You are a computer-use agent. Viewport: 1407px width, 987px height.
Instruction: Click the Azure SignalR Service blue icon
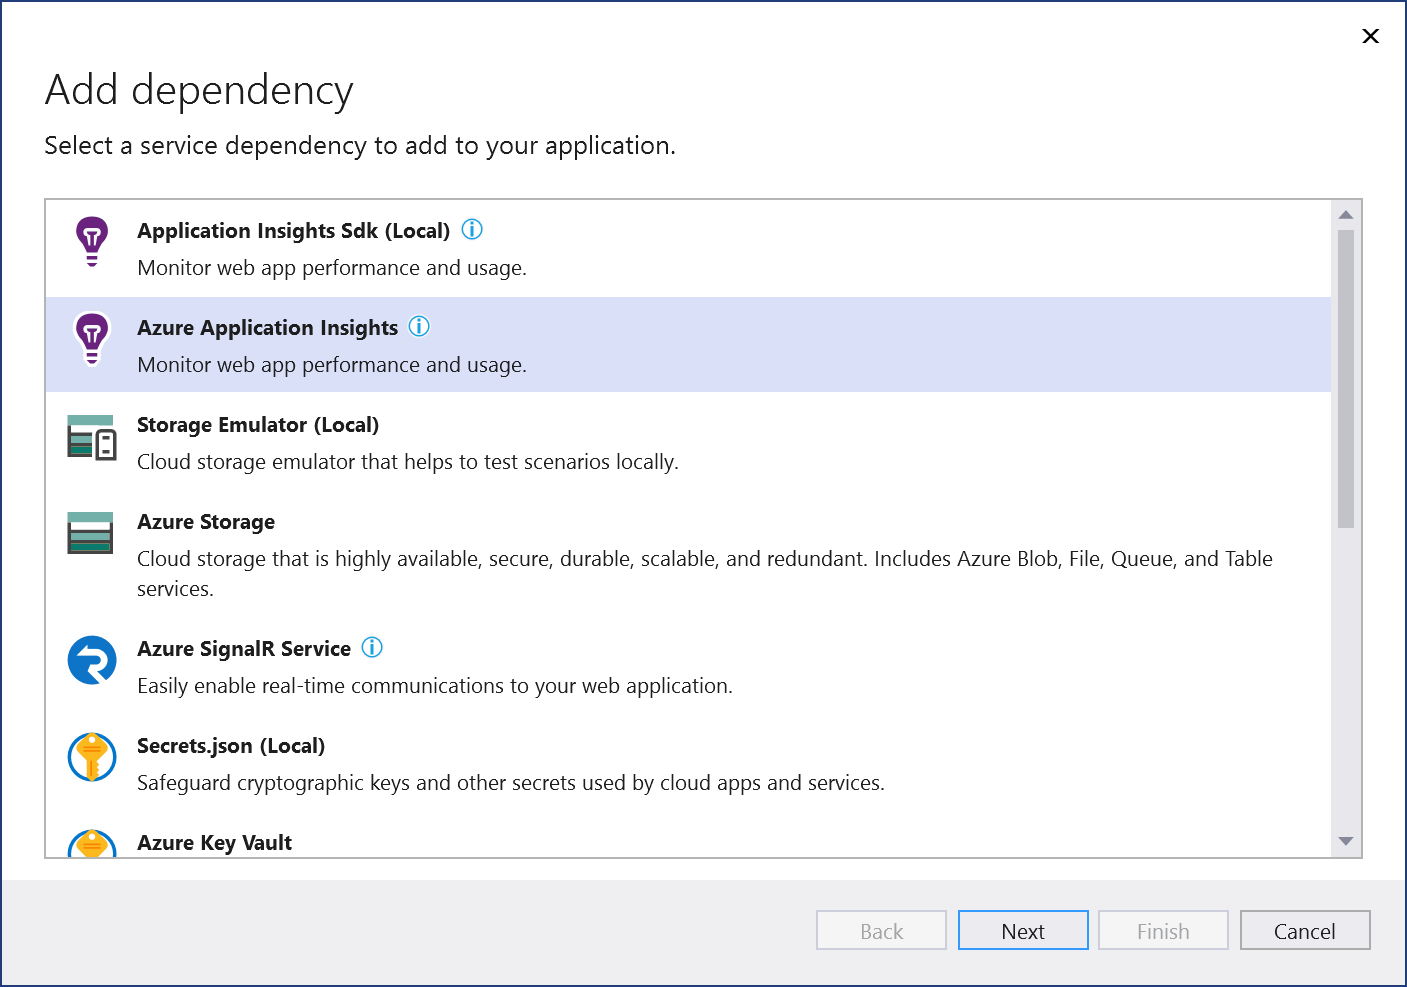click(x=91, y=661)
